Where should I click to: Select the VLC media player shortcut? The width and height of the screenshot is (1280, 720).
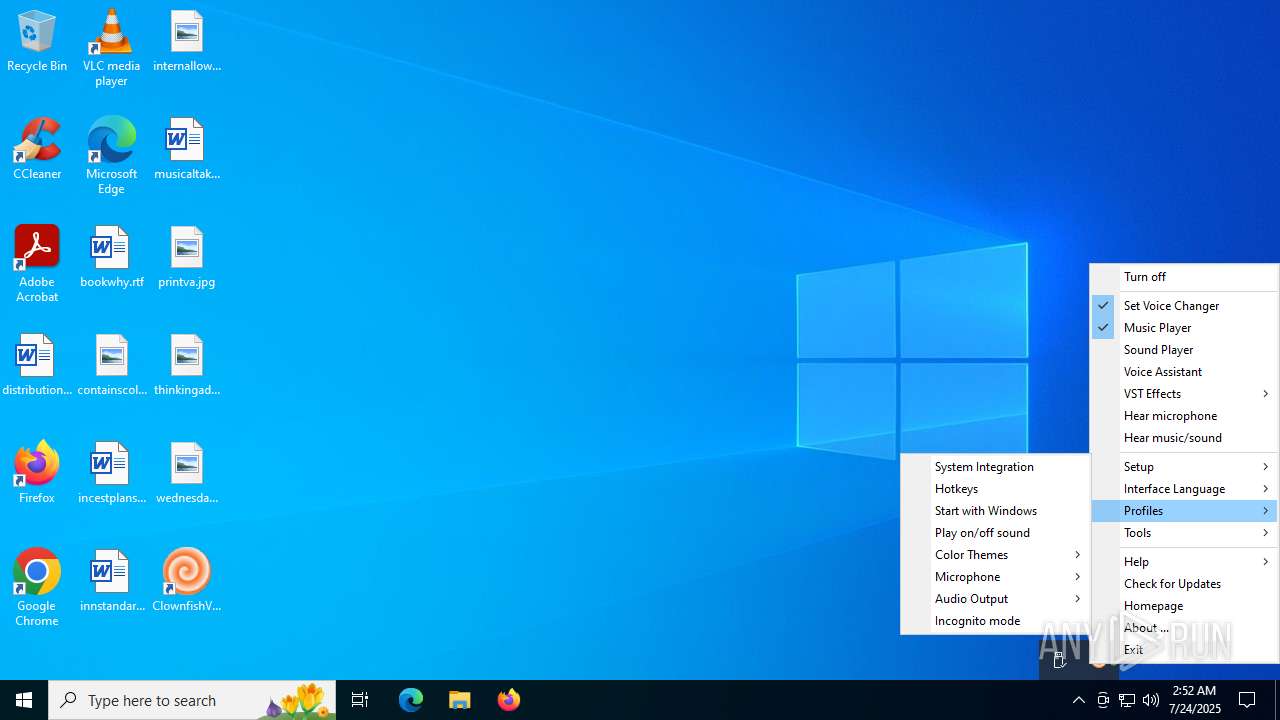click(111, 48)
